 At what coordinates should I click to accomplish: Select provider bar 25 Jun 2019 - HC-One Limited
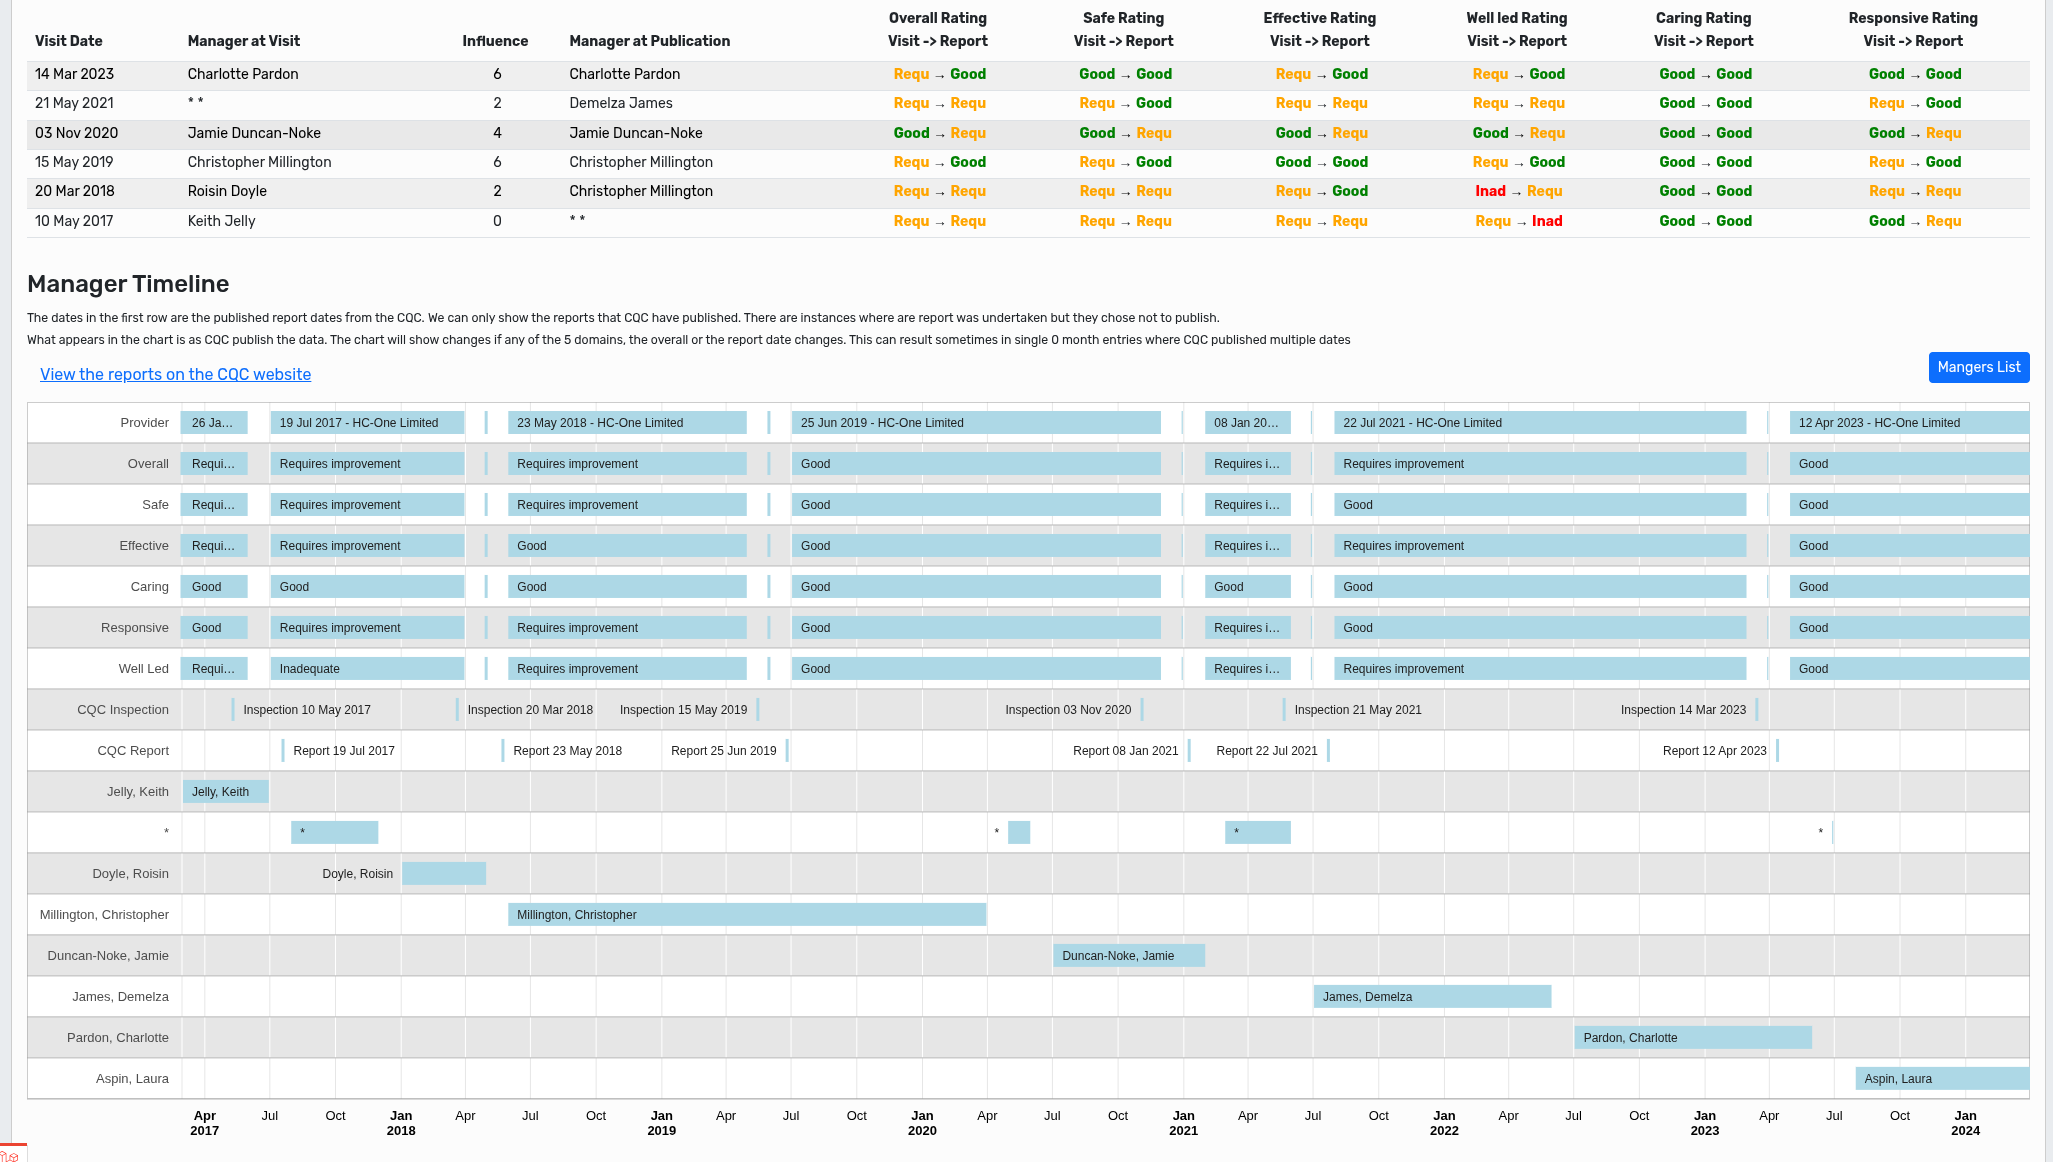coord(975,423)
